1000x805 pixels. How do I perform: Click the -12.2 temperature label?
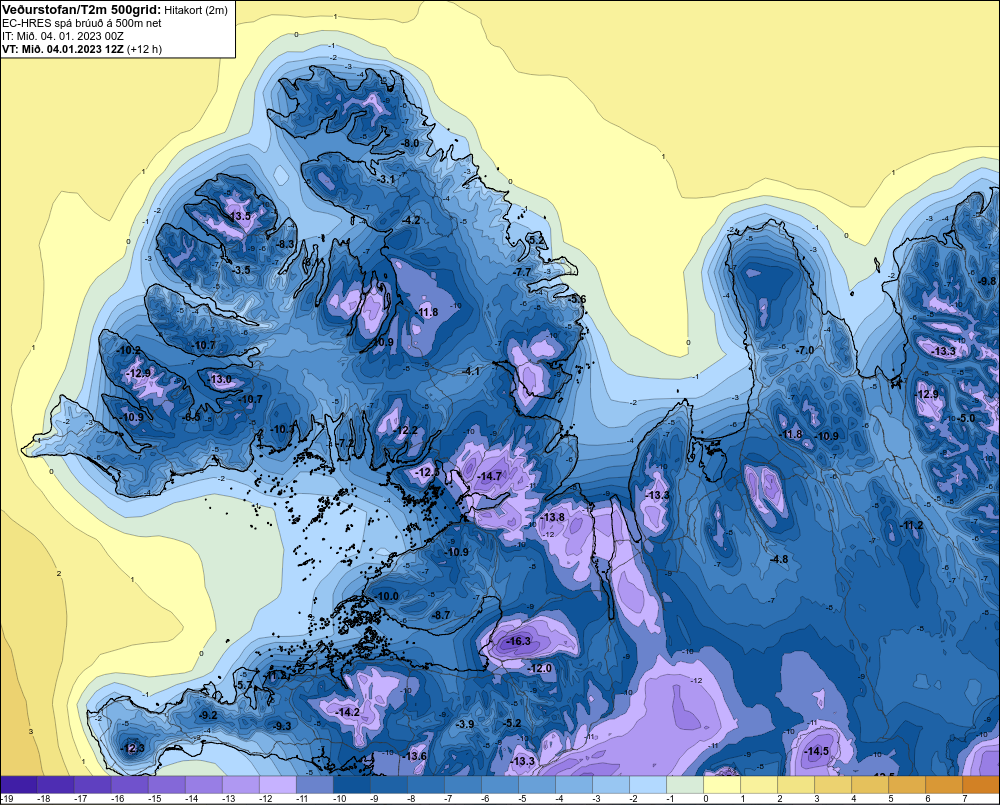coord(406,430)
